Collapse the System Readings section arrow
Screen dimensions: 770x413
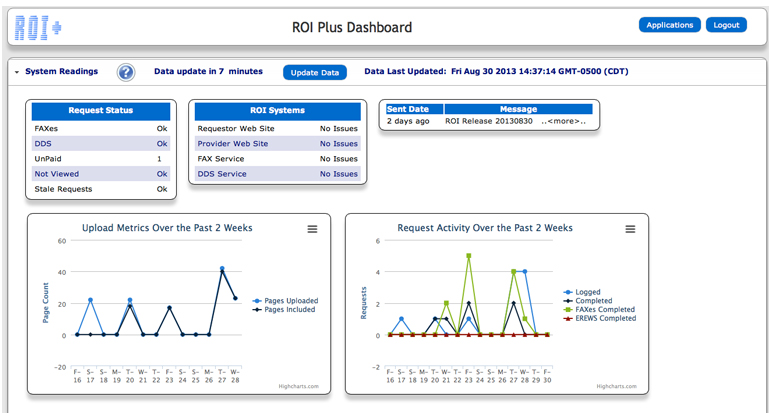point(16,72)
